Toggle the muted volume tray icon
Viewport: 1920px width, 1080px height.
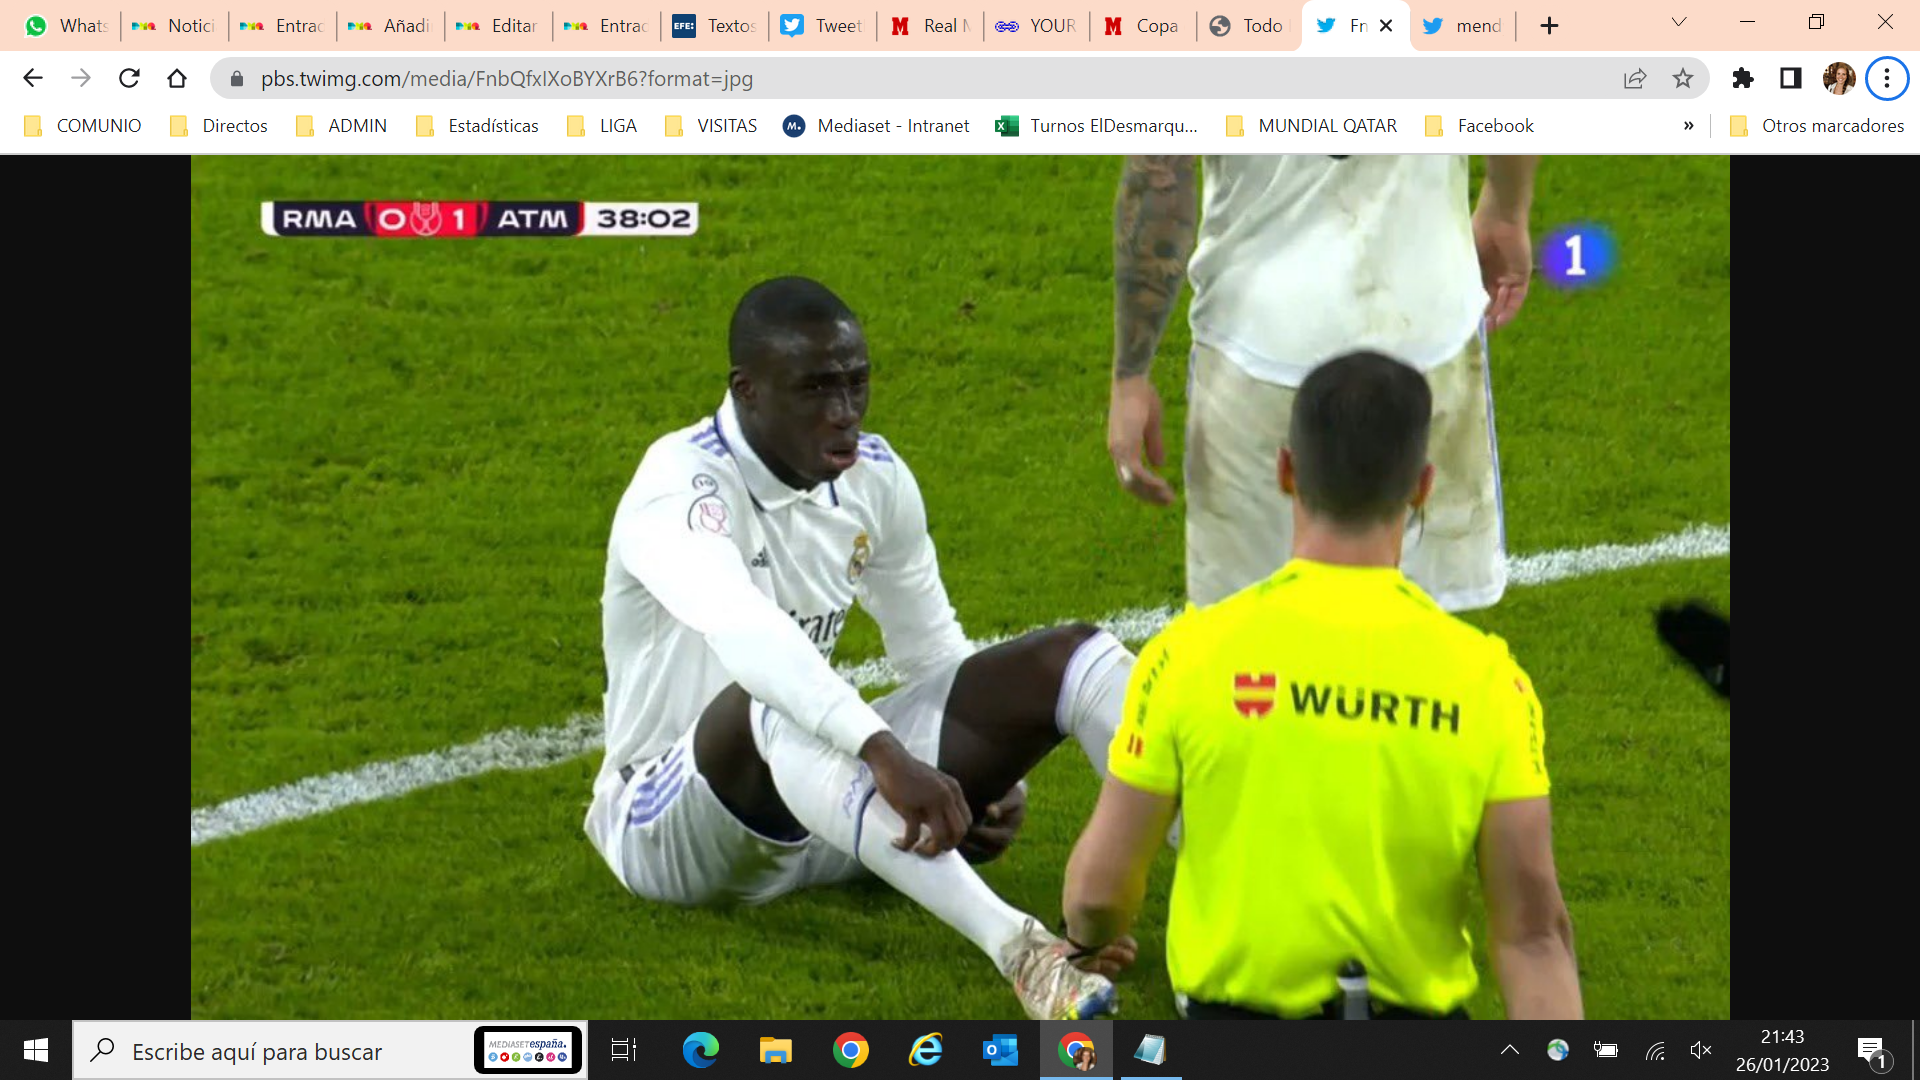(x=1701, y=1050)
